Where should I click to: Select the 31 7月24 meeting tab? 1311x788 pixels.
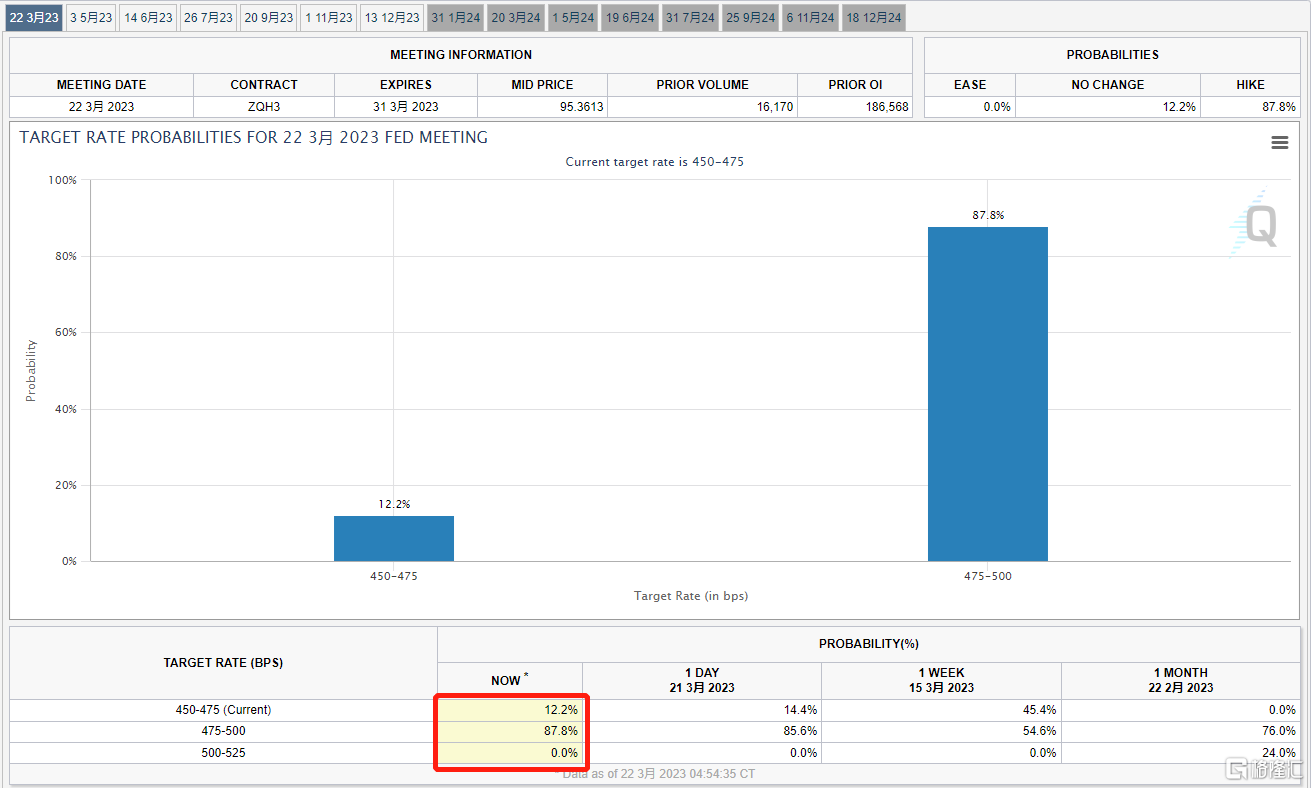(690, 18)
